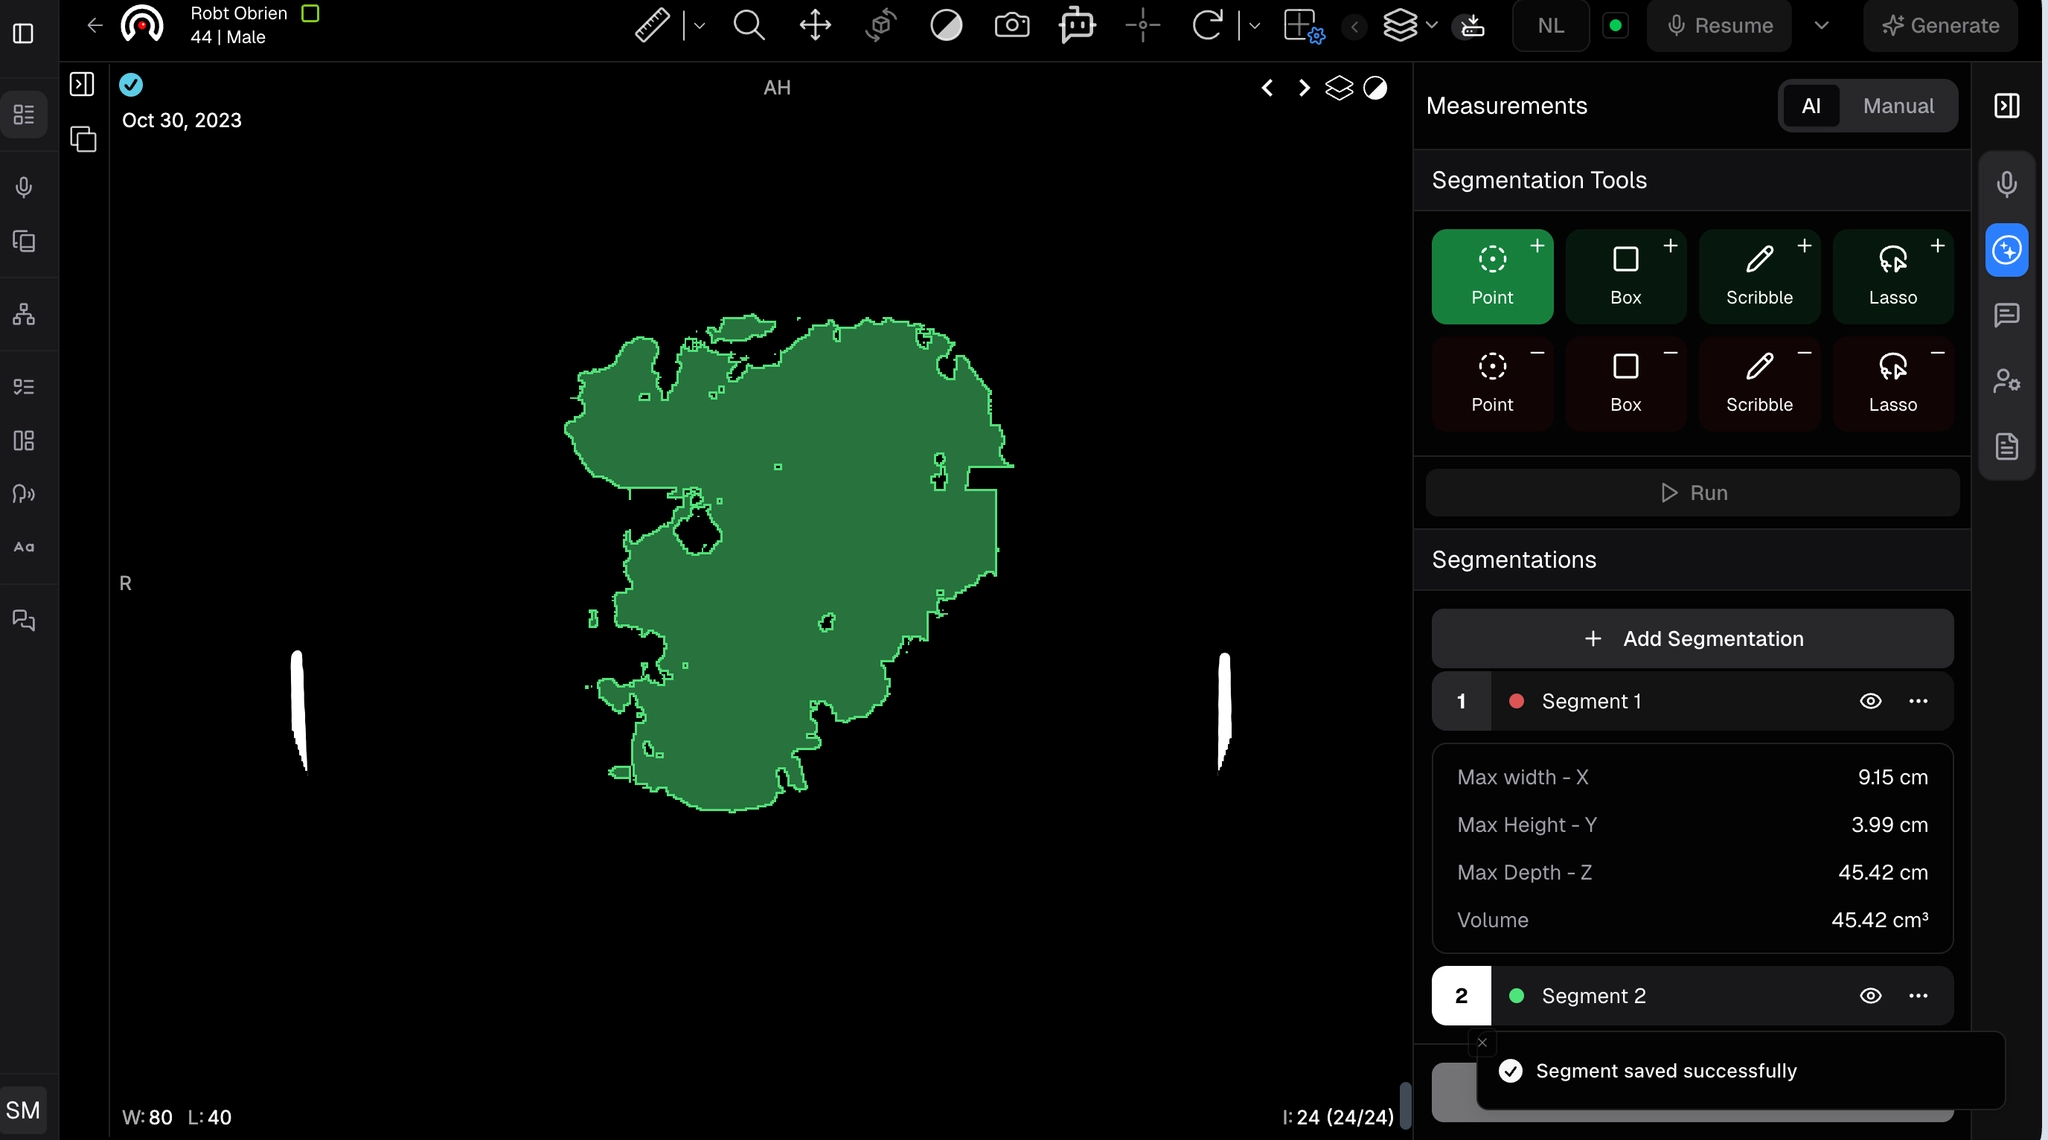This screenshot has height=1140, width=2048.
Task: Go to next image with the chevron
Action: point(1303,88)
